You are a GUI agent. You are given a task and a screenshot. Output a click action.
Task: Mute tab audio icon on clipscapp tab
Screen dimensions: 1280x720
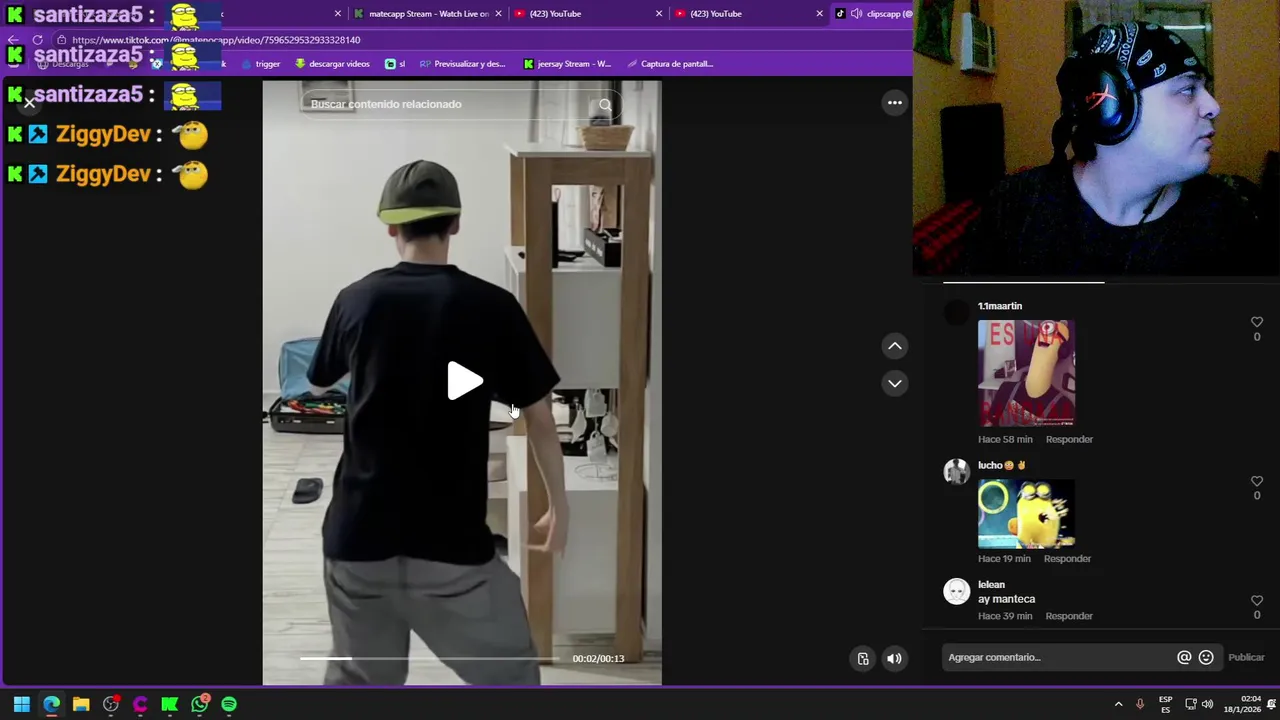855,14
